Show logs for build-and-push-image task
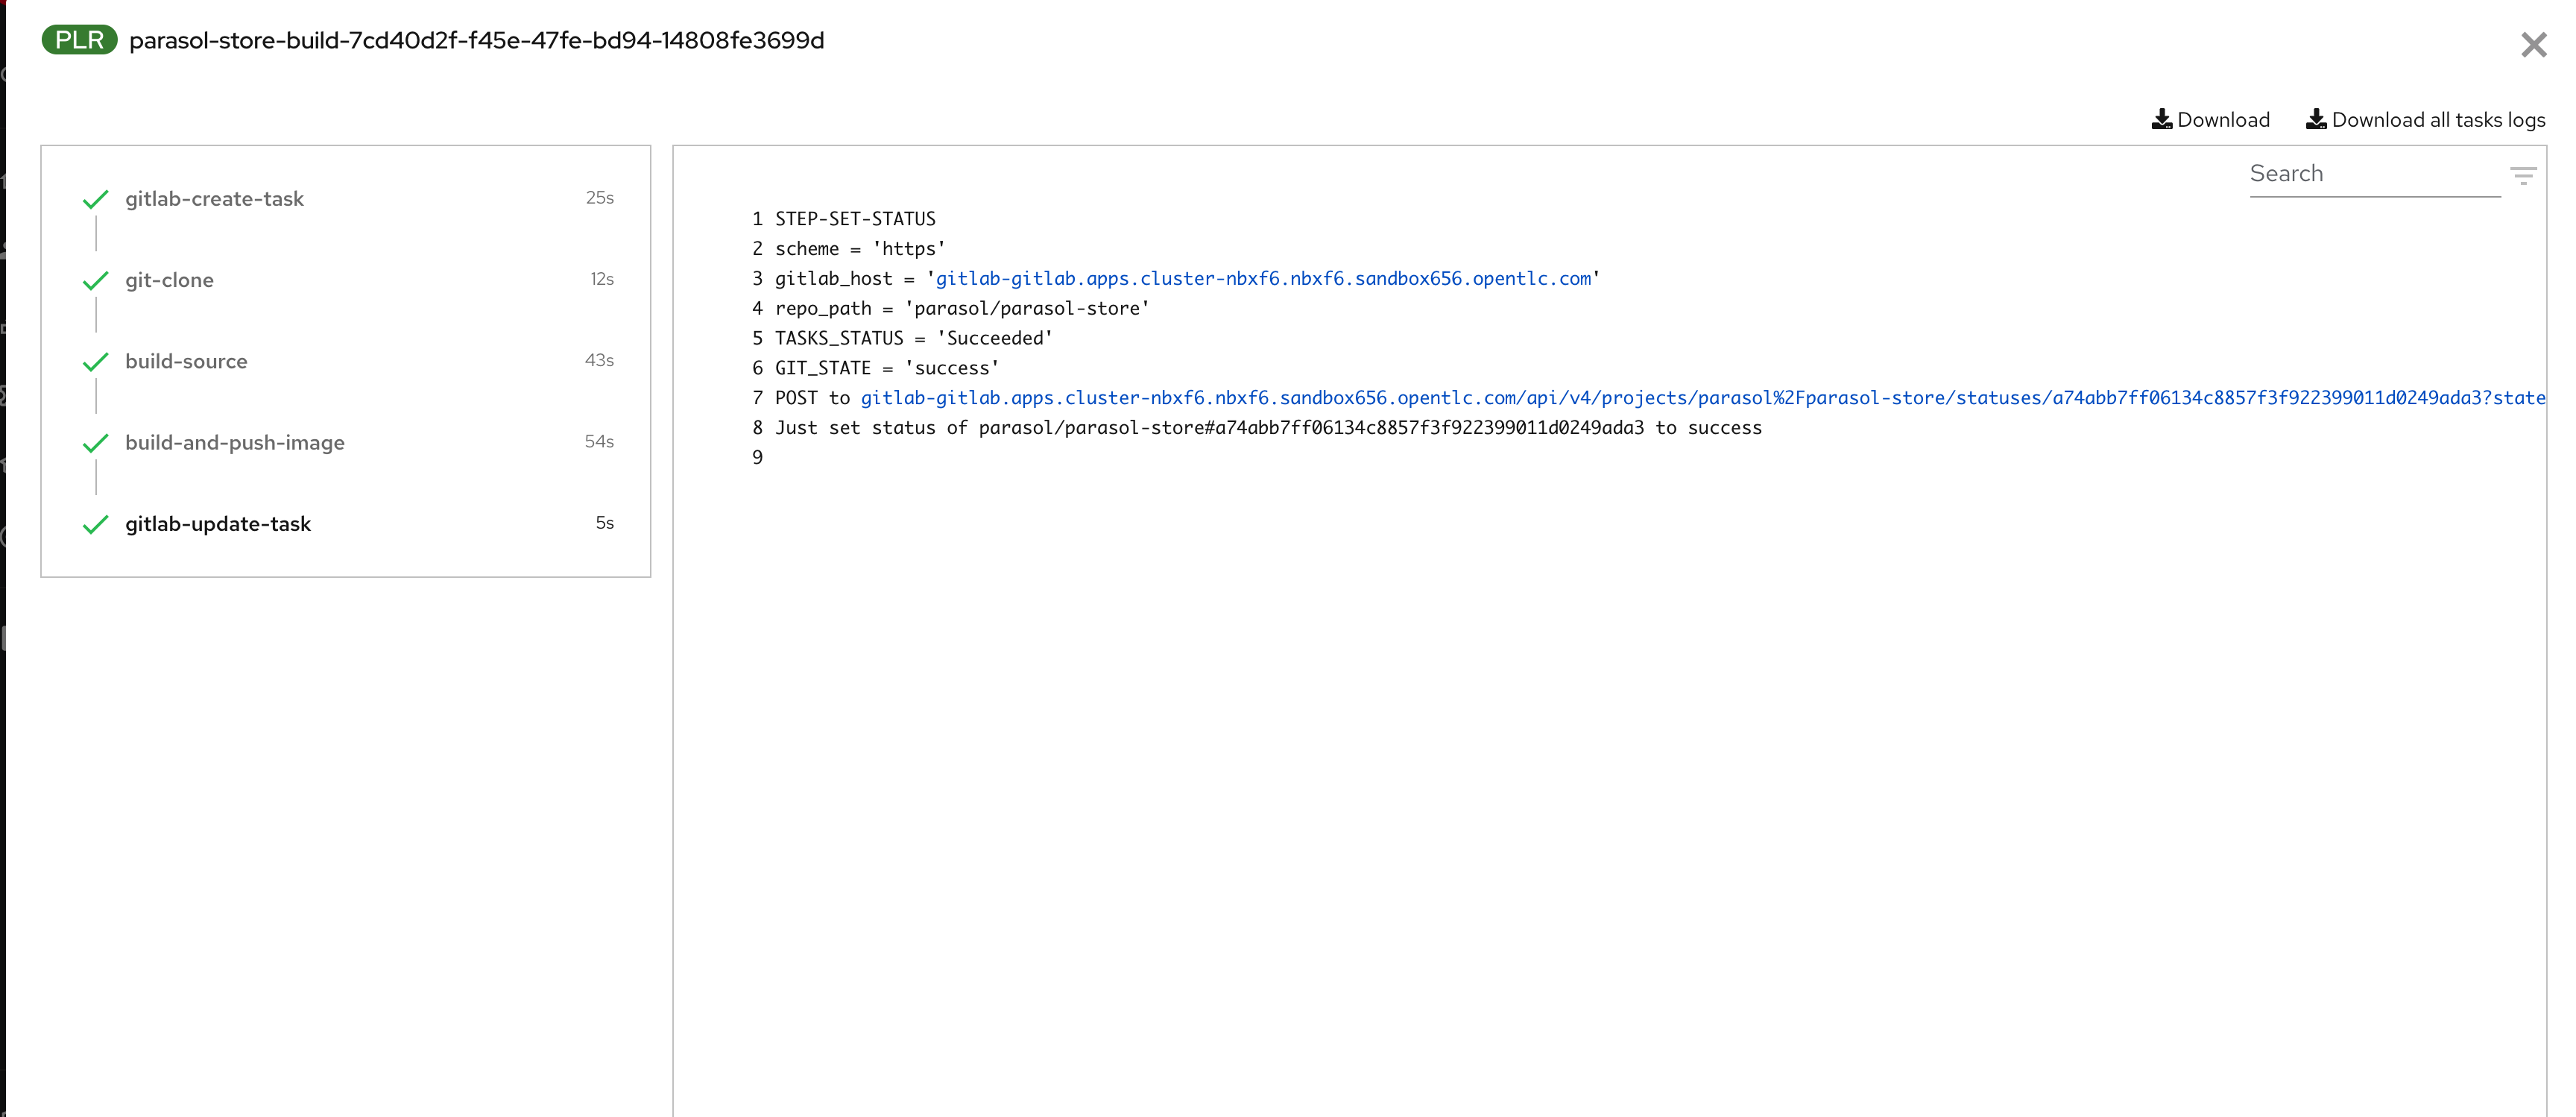 point(235,443)
